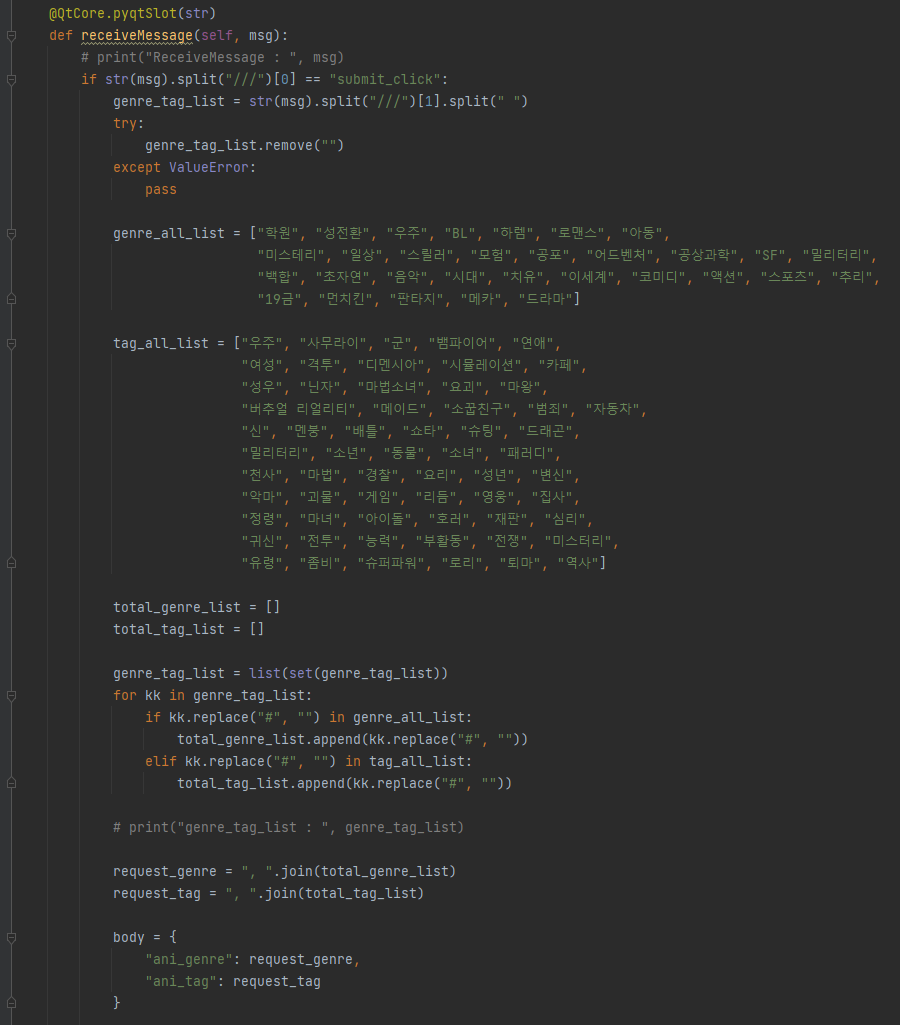The image size is (900, 1025).
Task: Click ", ".join(total_genre_list) expression
Action: (x=348, y=871)
